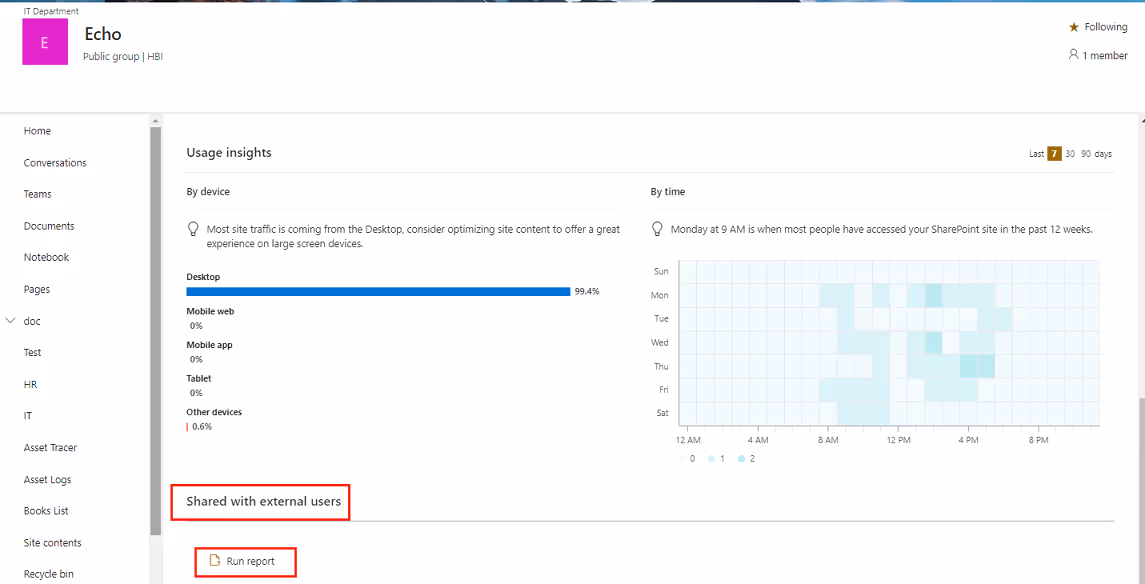
Task: Open Notebook from the left navigation
Action: tap(46, 257)
